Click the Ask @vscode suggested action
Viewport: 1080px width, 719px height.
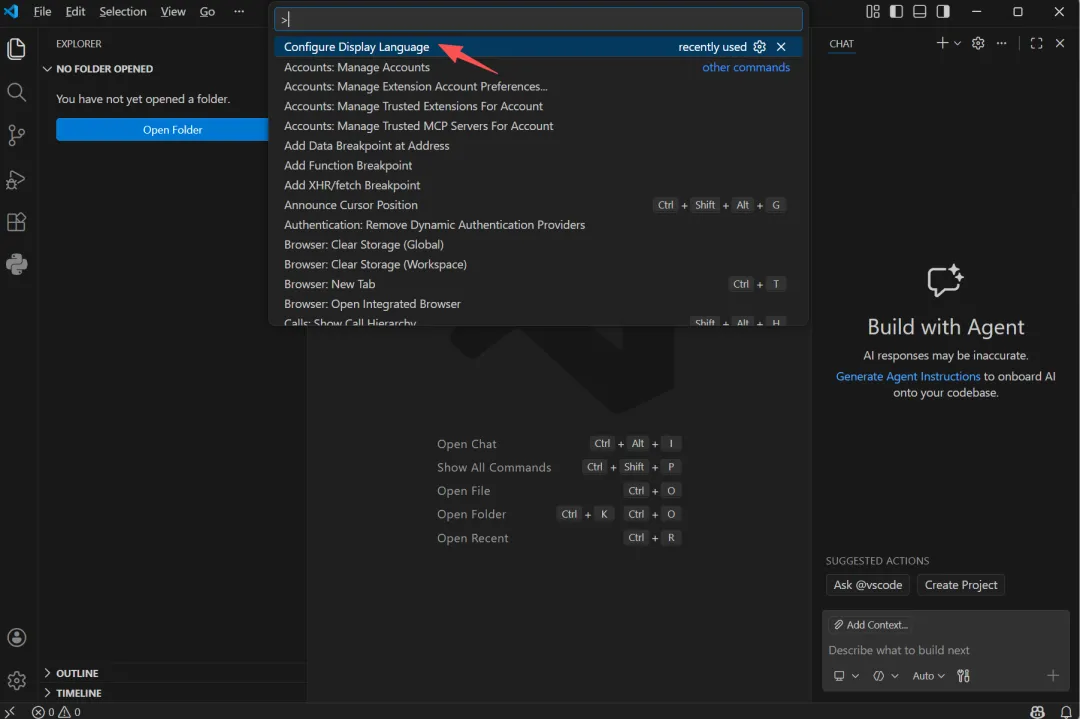click(x=868, y=585)
